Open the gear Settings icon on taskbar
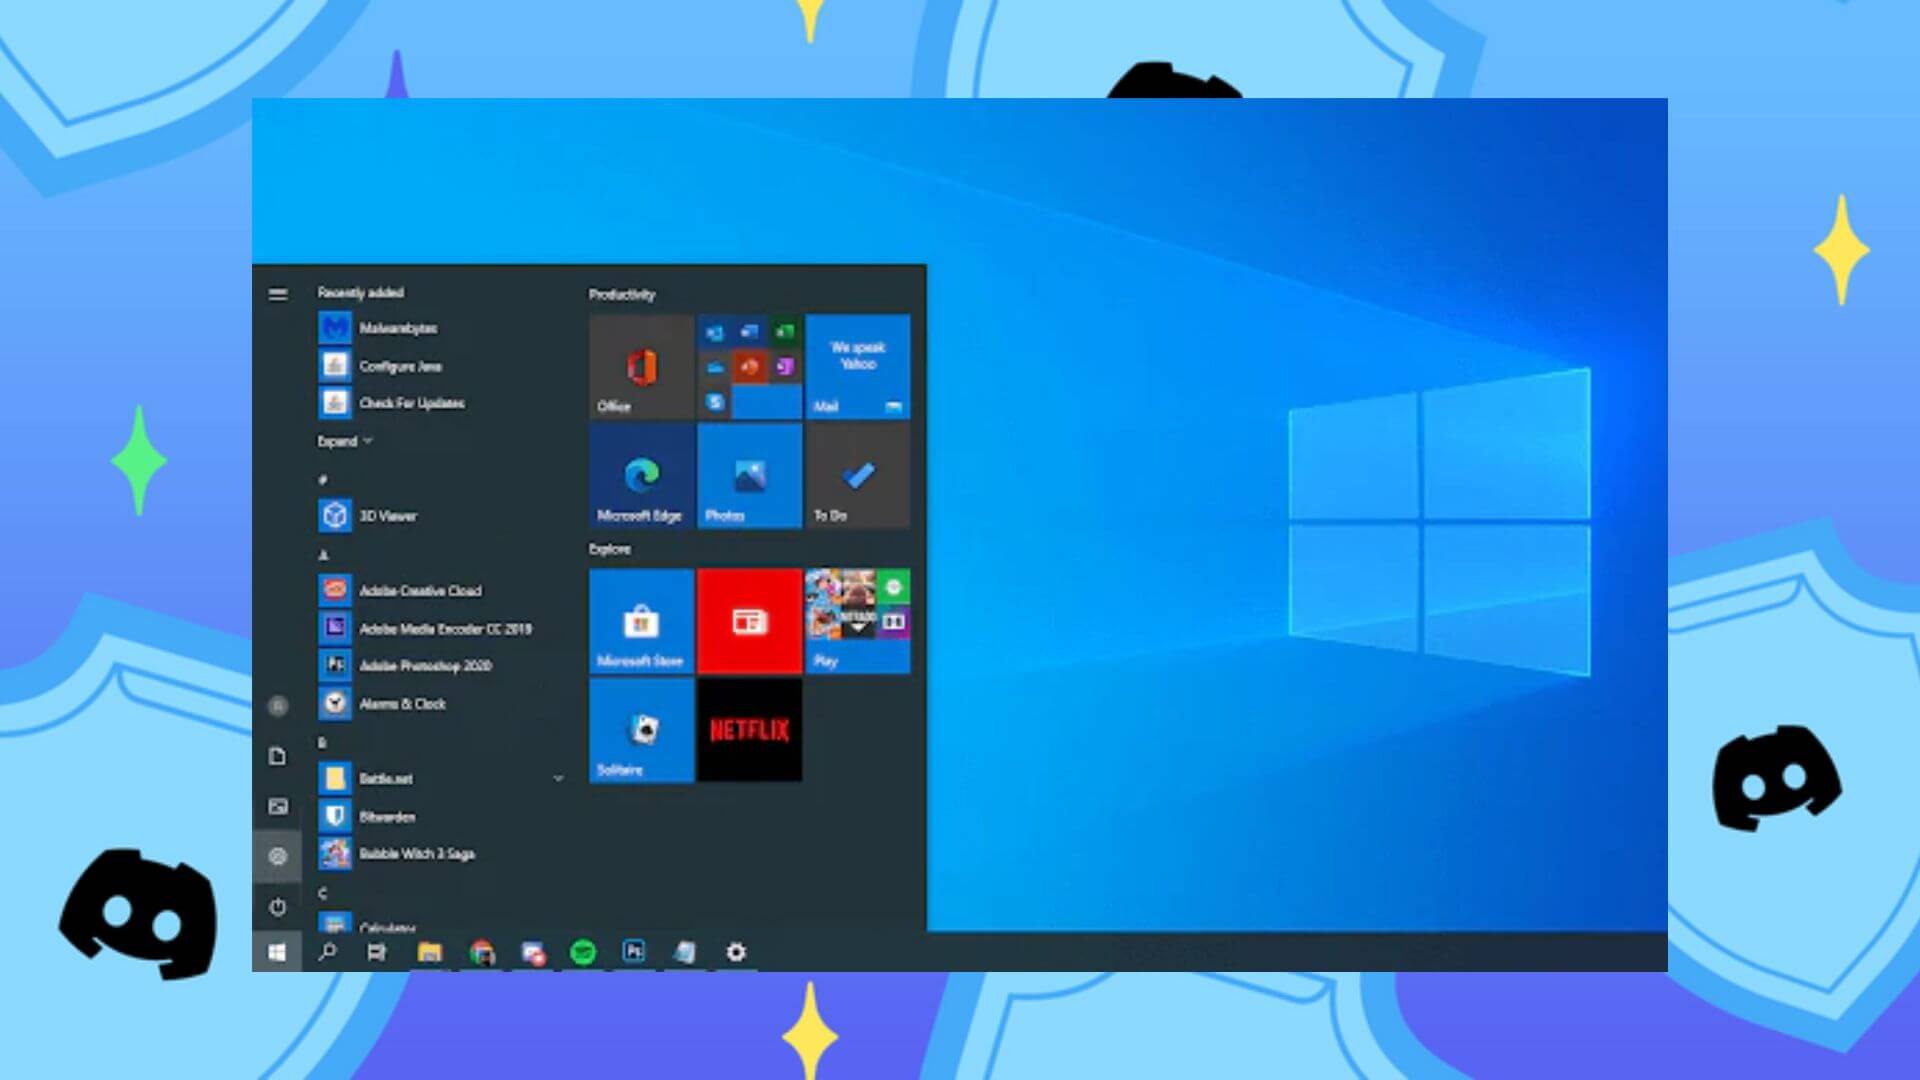Viewport: 1920px width, 1080px height. pos(736,952)
